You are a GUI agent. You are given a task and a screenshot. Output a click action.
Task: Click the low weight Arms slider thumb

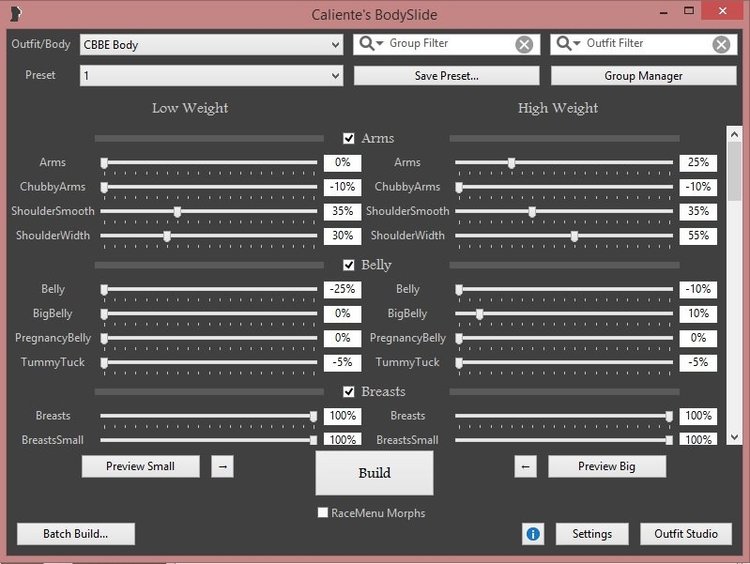[x=104, y=163]
